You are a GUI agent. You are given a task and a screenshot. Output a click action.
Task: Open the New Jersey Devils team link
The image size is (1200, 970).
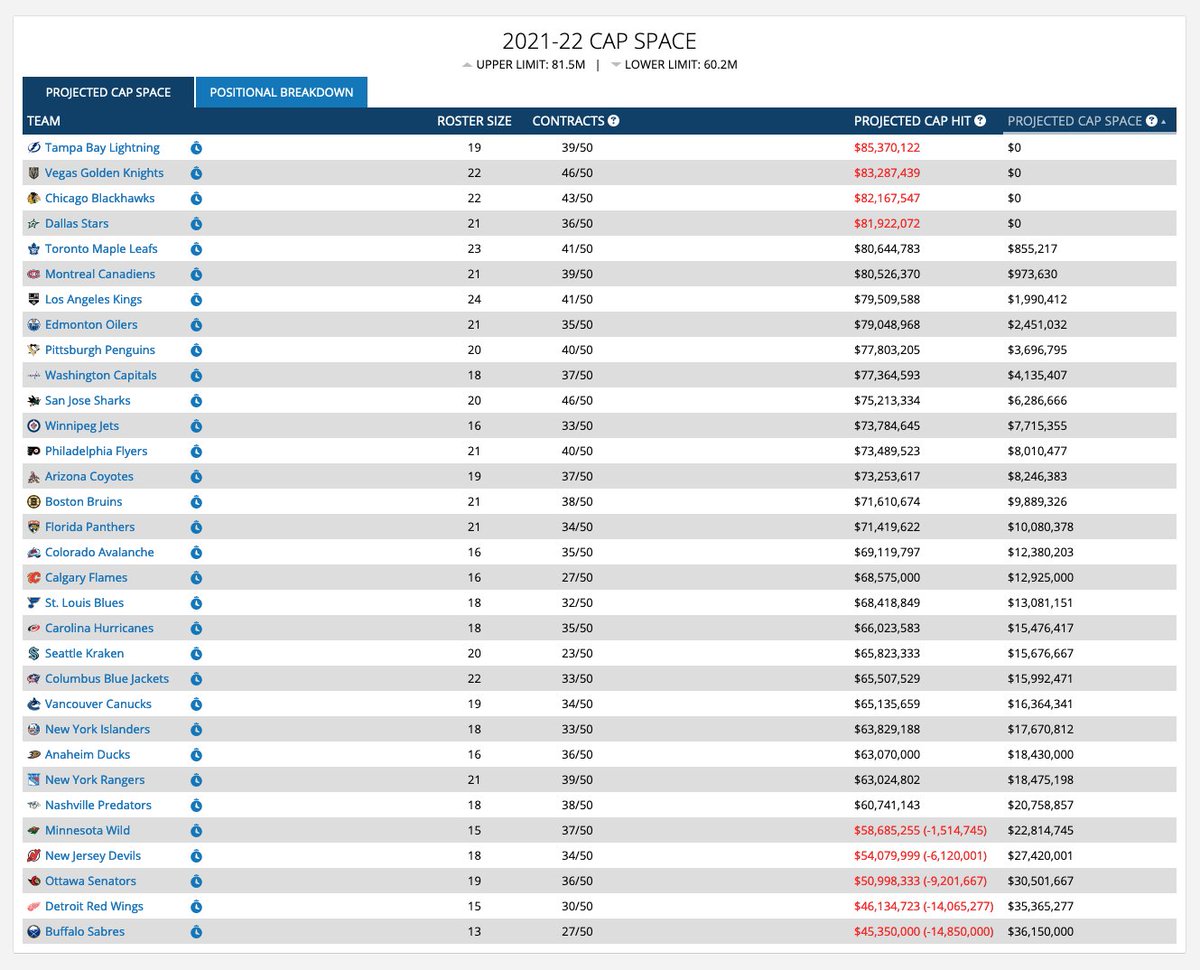(93, 856)
